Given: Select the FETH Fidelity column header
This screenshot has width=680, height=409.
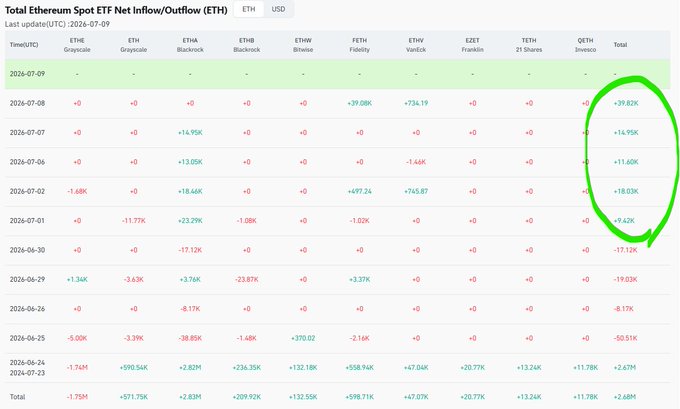Looking at the screenshot, I should pyautogui.click(x=360, y=45).
